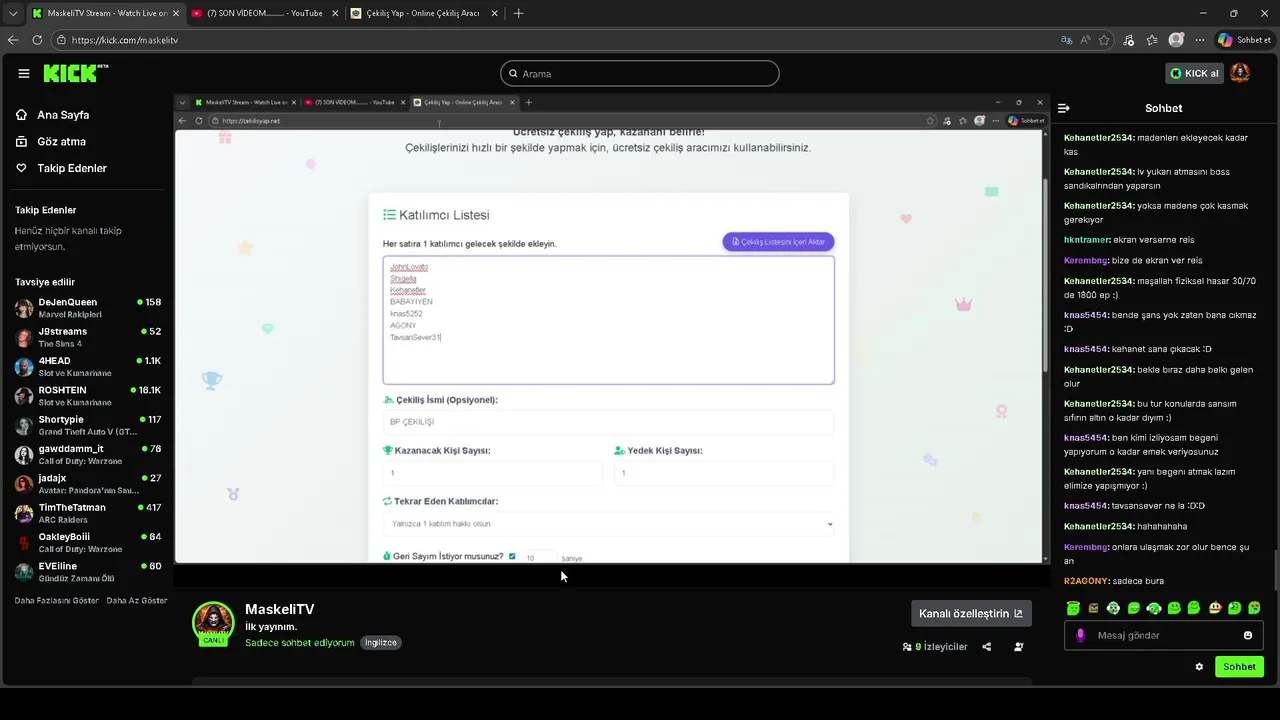
Task: Click Kazanacak Kişi Sayısı field
Action: pos(492,473)
